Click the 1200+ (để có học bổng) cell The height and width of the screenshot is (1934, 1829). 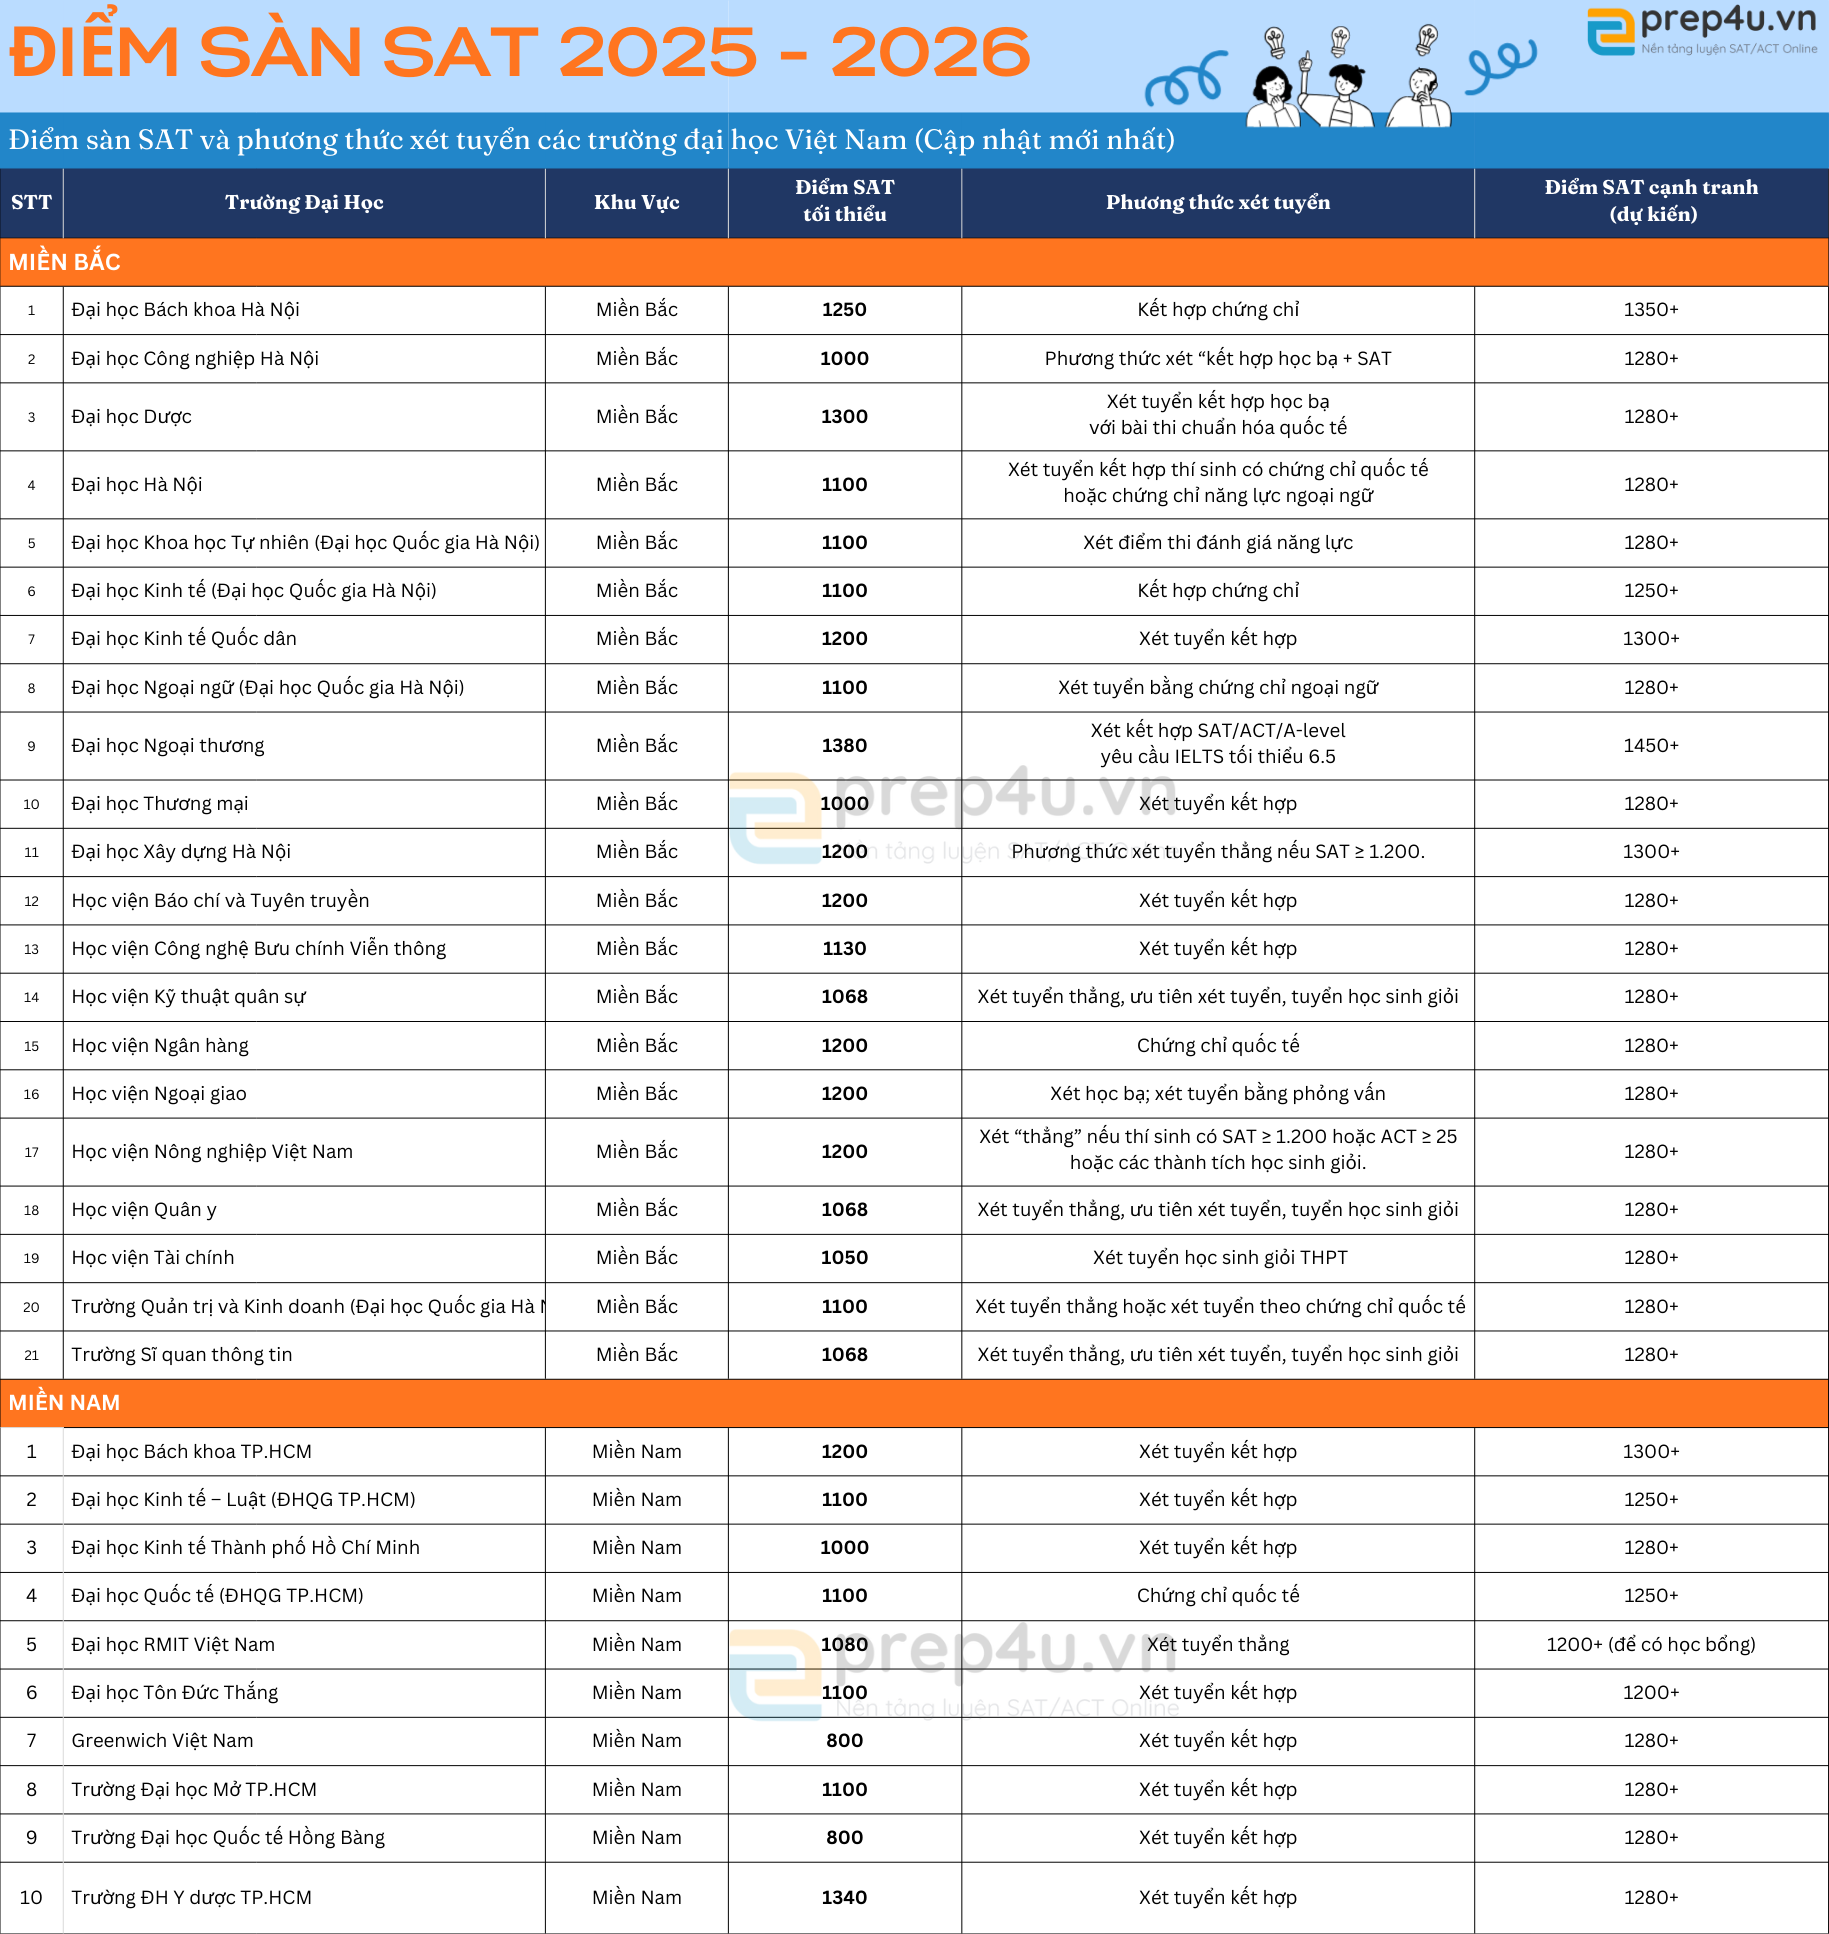[1650, 1645]
